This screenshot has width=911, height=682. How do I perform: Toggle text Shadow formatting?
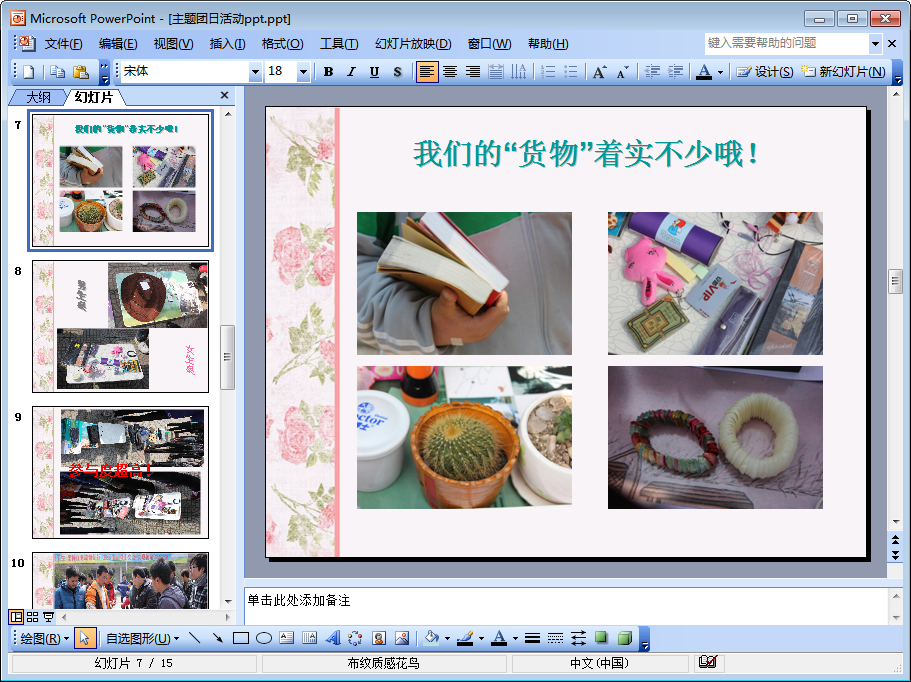tap(397, 71)
